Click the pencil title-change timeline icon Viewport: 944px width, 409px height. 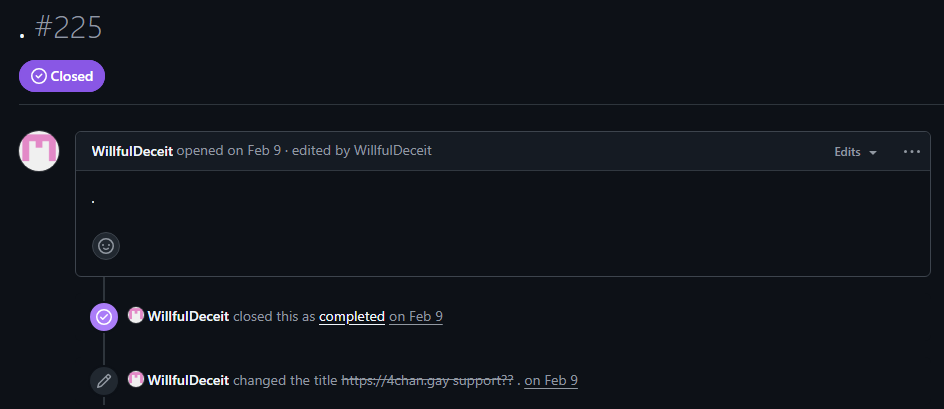click(104, 381)
